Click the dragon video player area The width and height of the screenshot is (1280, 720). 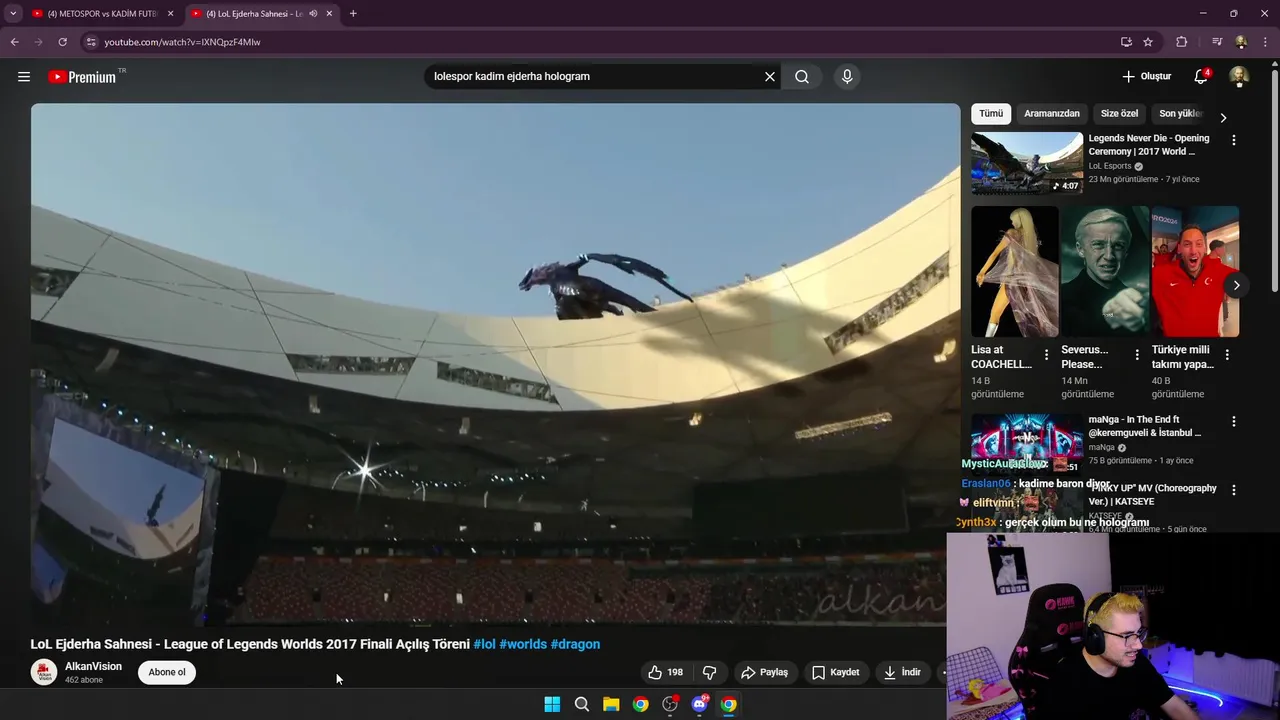click(495, 364)
